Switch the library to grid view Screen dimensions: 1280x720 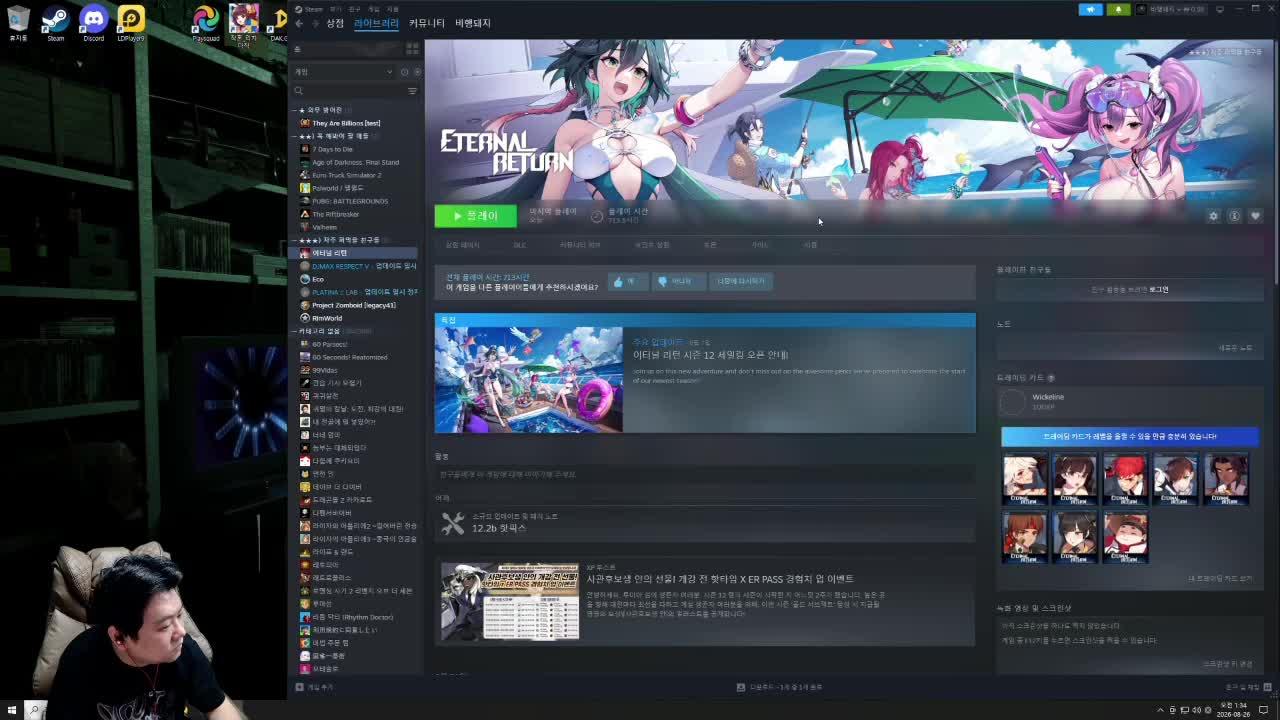tap(412, 48)
